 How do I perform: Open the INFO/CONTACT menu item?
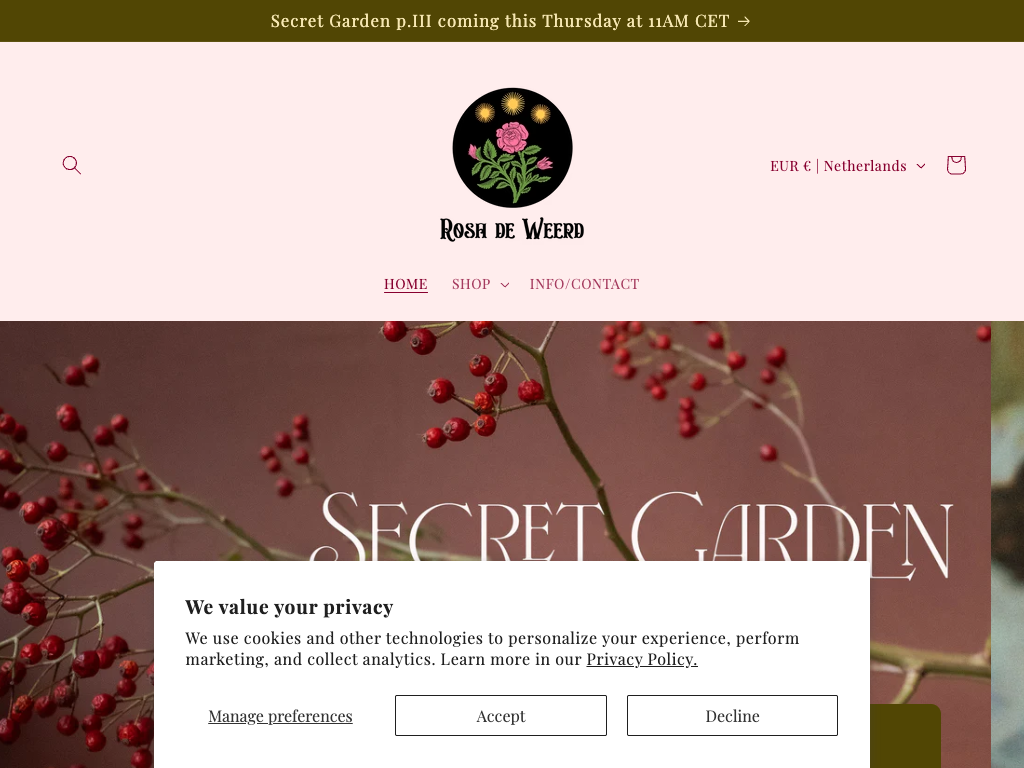pos(584,284)
